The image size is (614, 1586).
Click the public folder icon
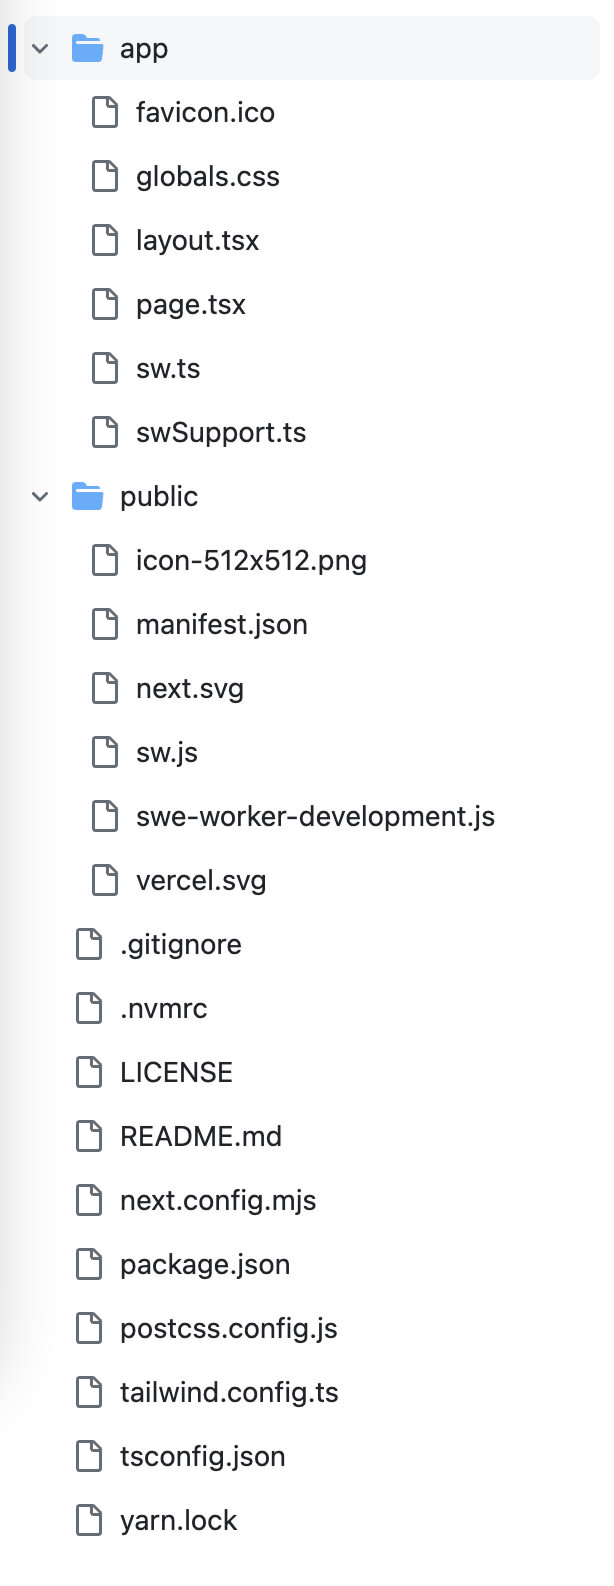pos(88,496)
